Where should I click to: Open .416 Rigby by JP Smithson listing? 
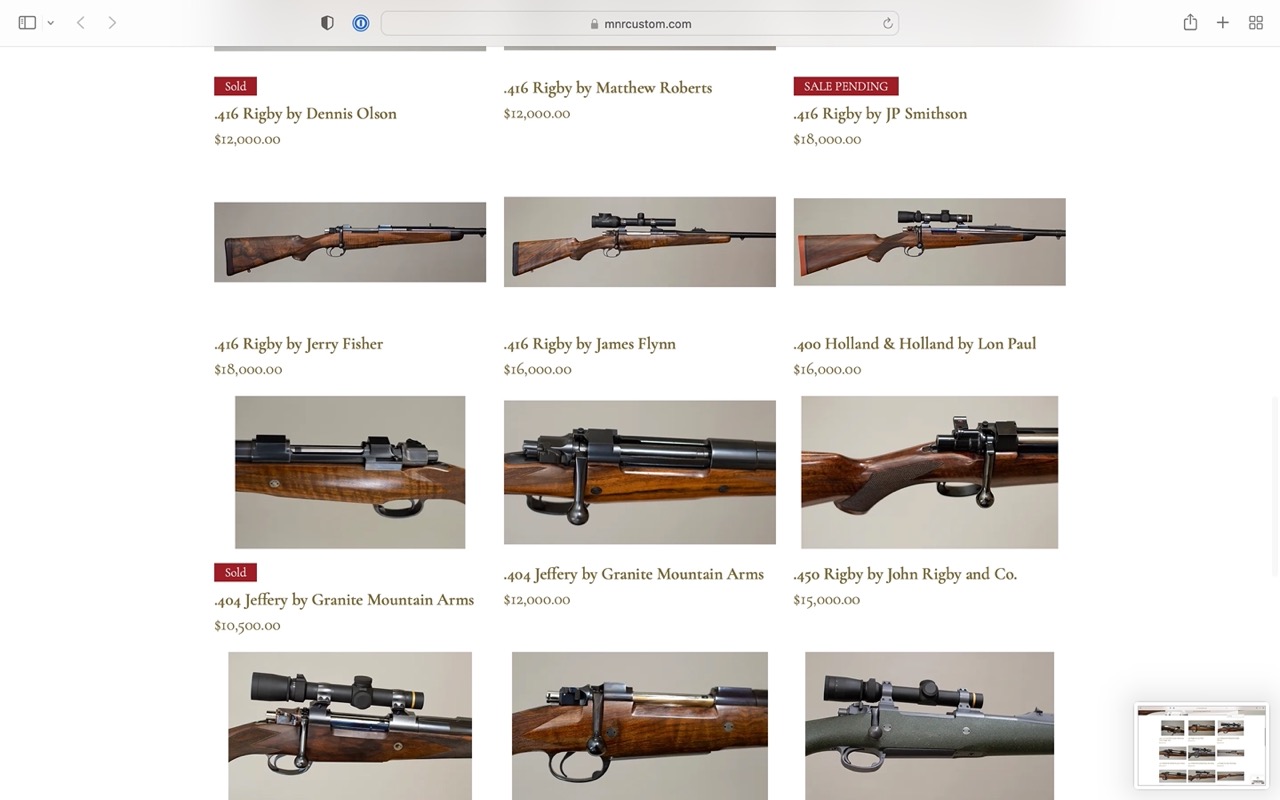pyautogui.click(x=880, y=114)
